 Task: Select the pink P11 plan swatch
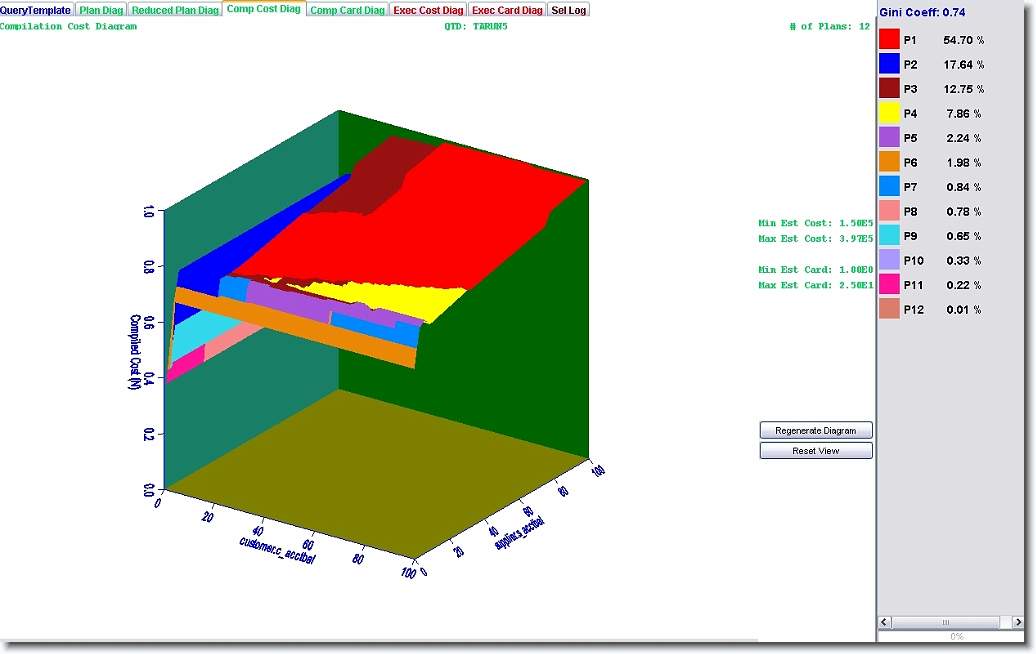[890, 285]
